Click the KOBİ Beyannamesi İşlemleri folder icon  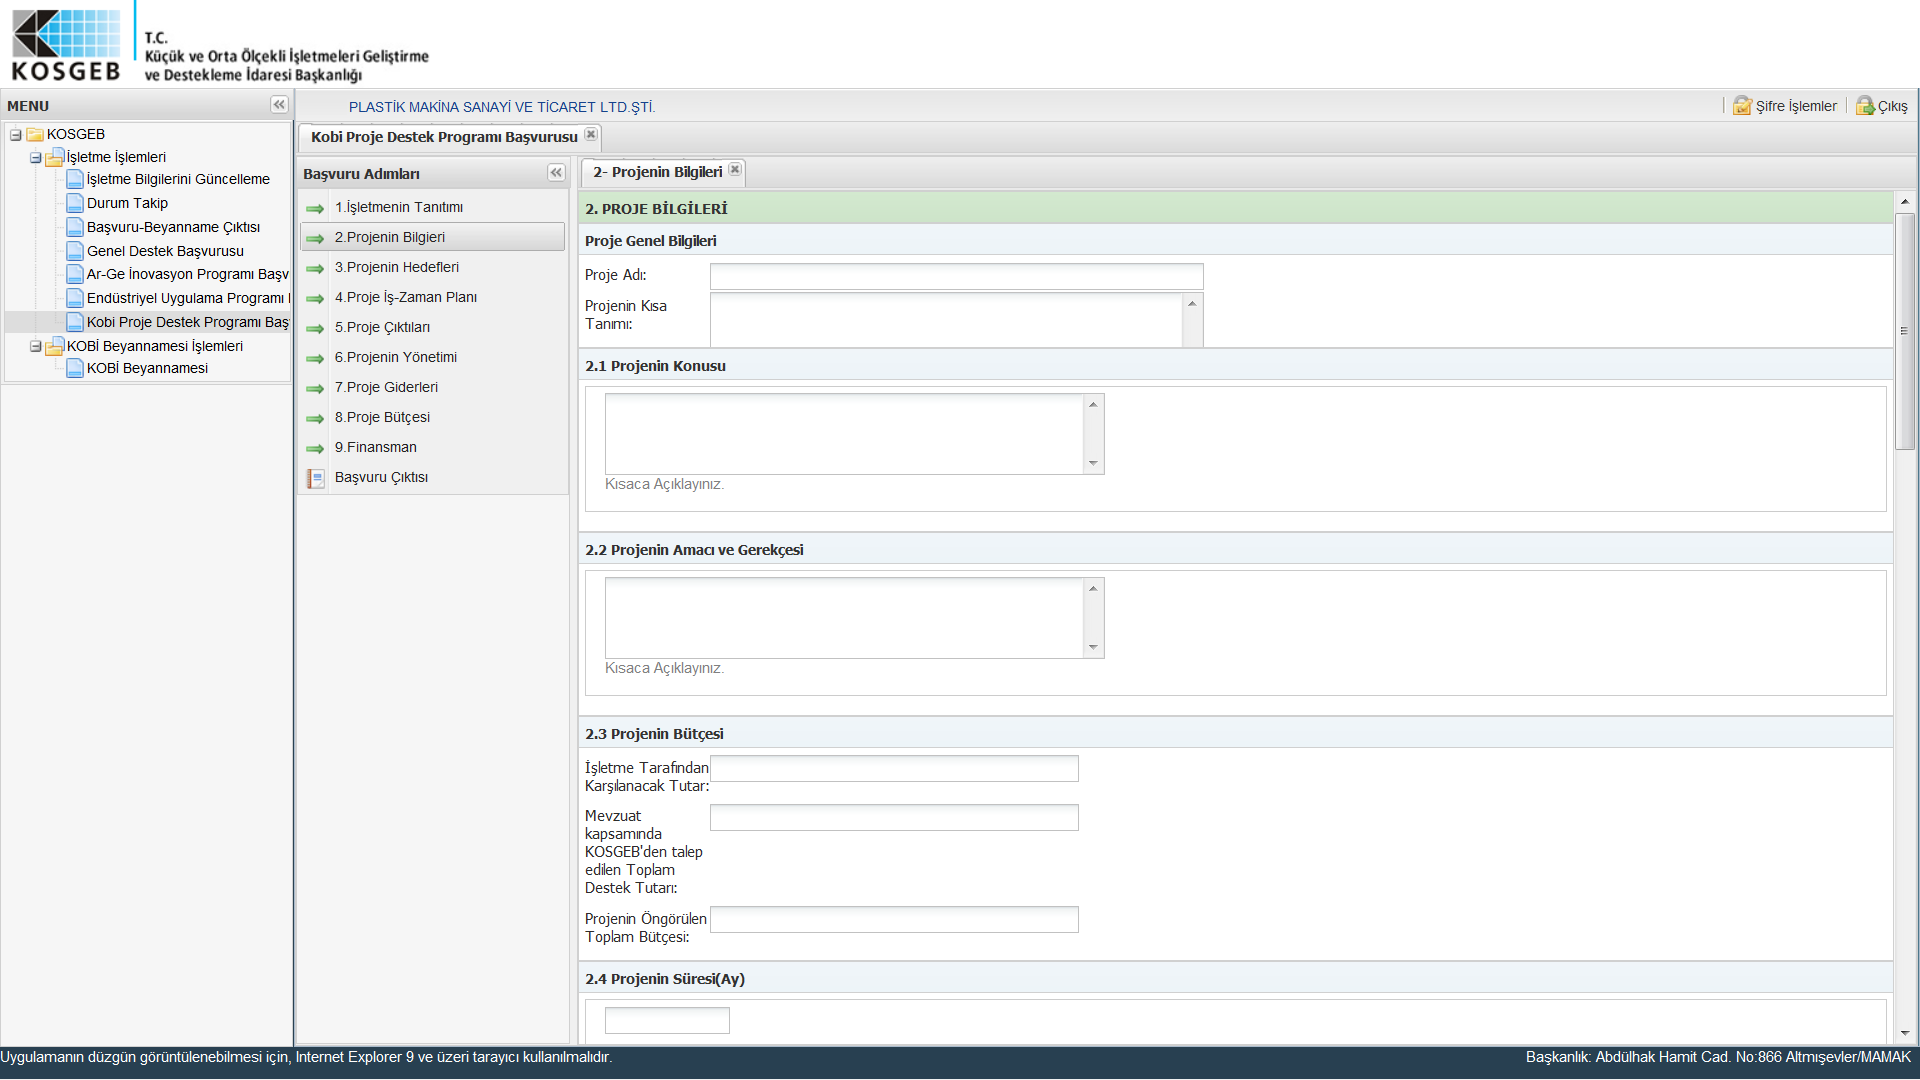tap(55, 346)
